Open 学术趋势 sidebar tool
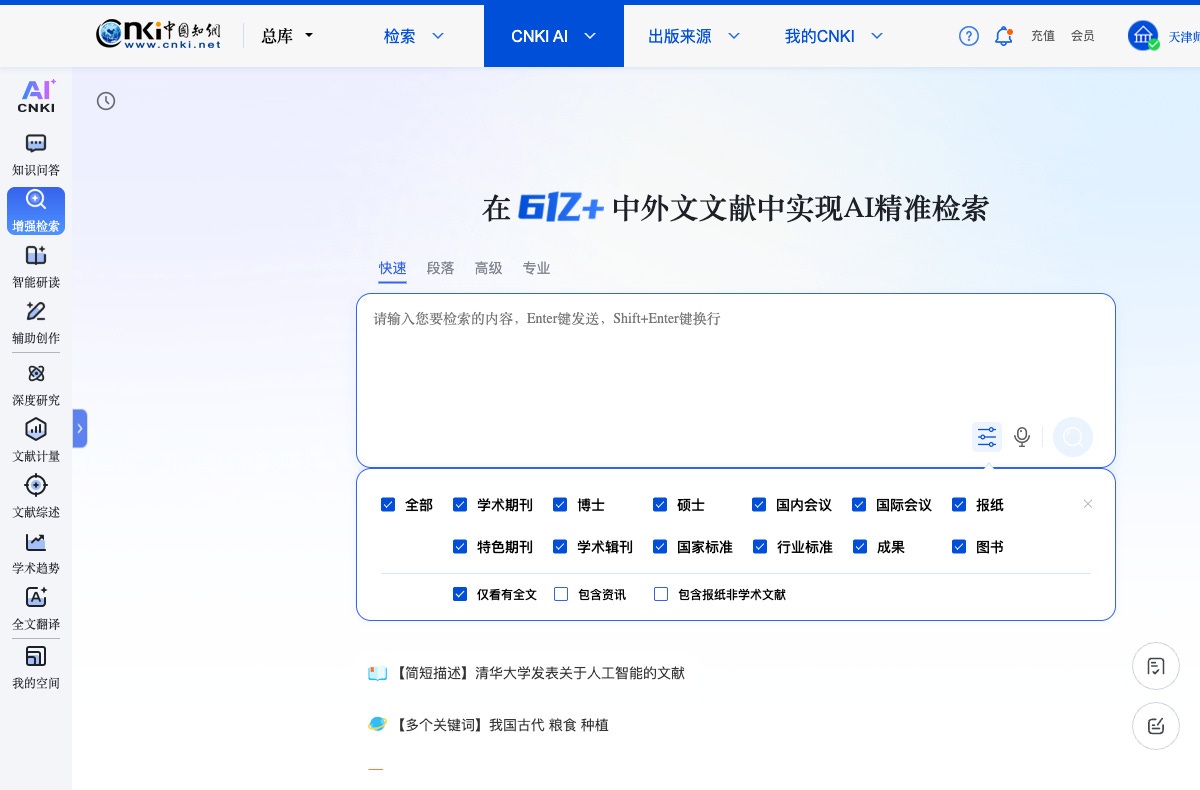Viewport: 1200px width, 790px height. (36, 553)
